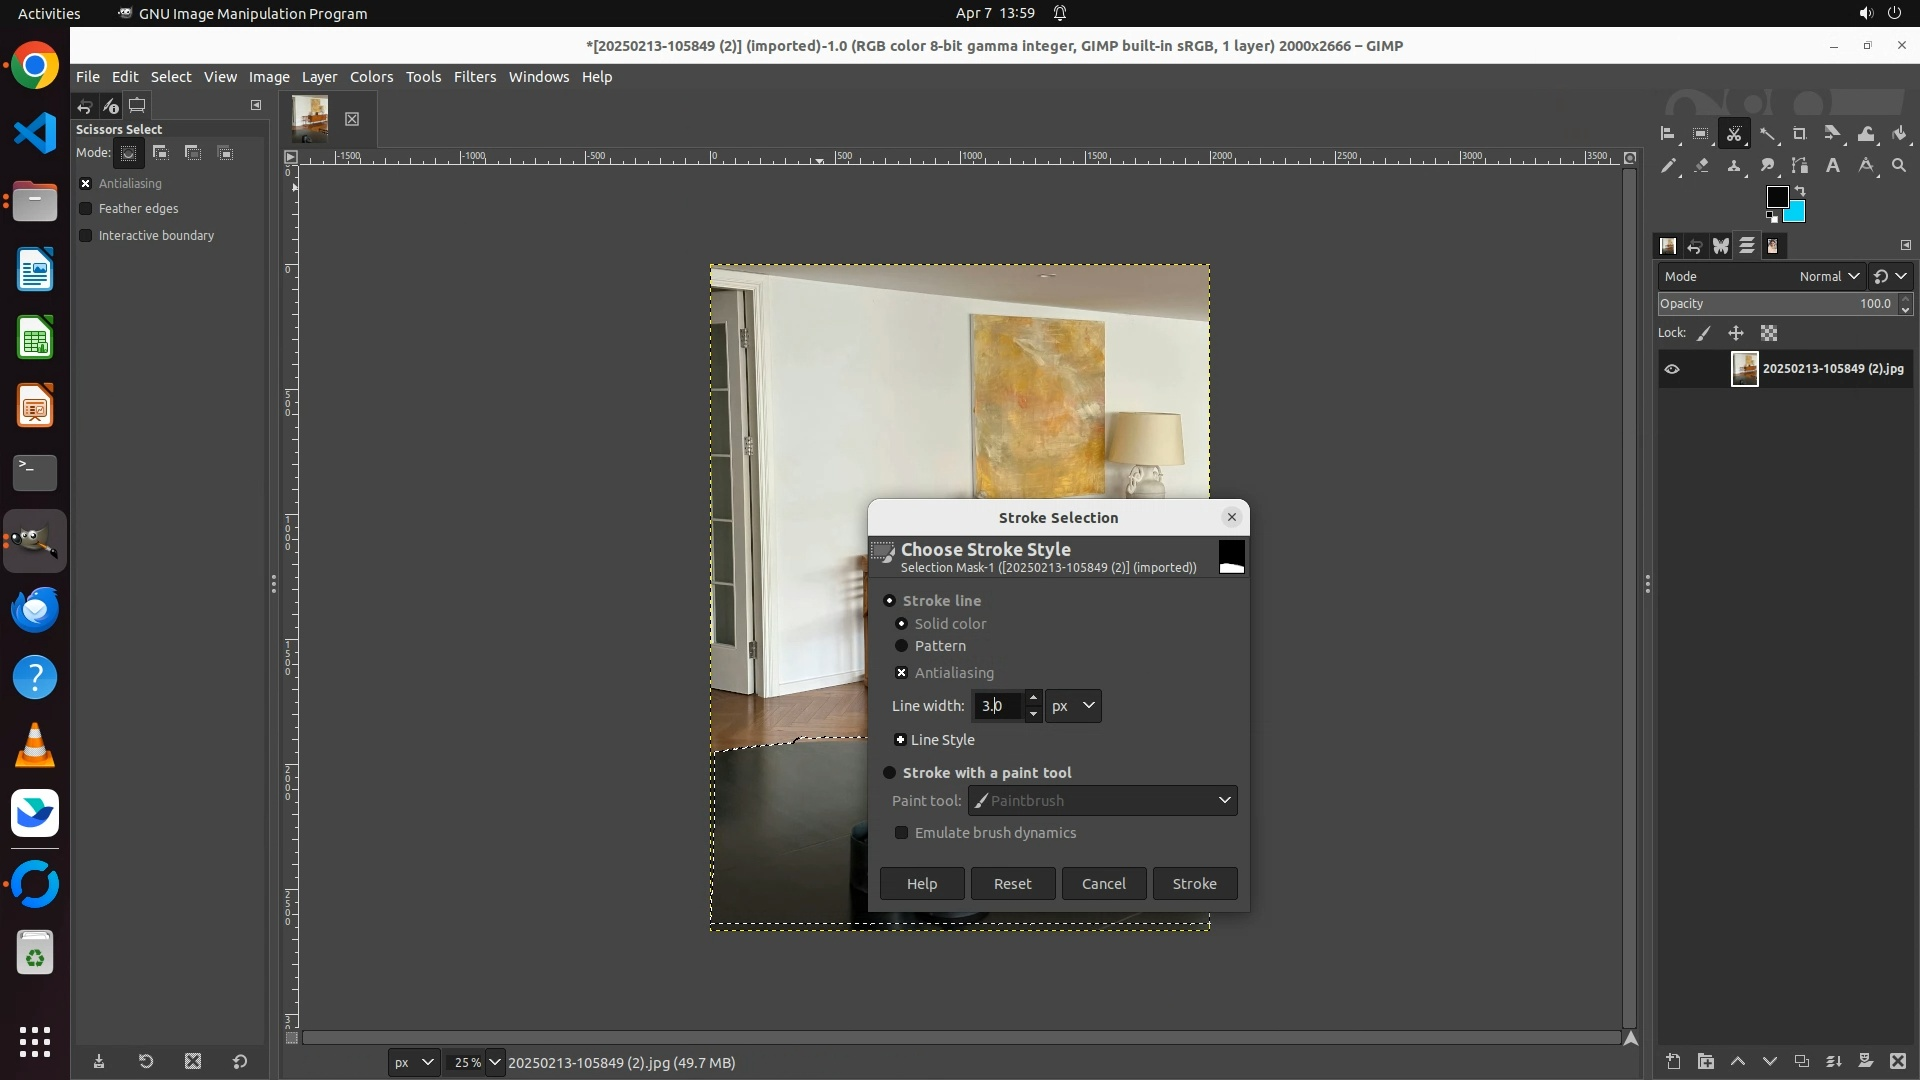Select the Paths tool
Screen dimensions: 1920x1080
tap(1800, 166)
